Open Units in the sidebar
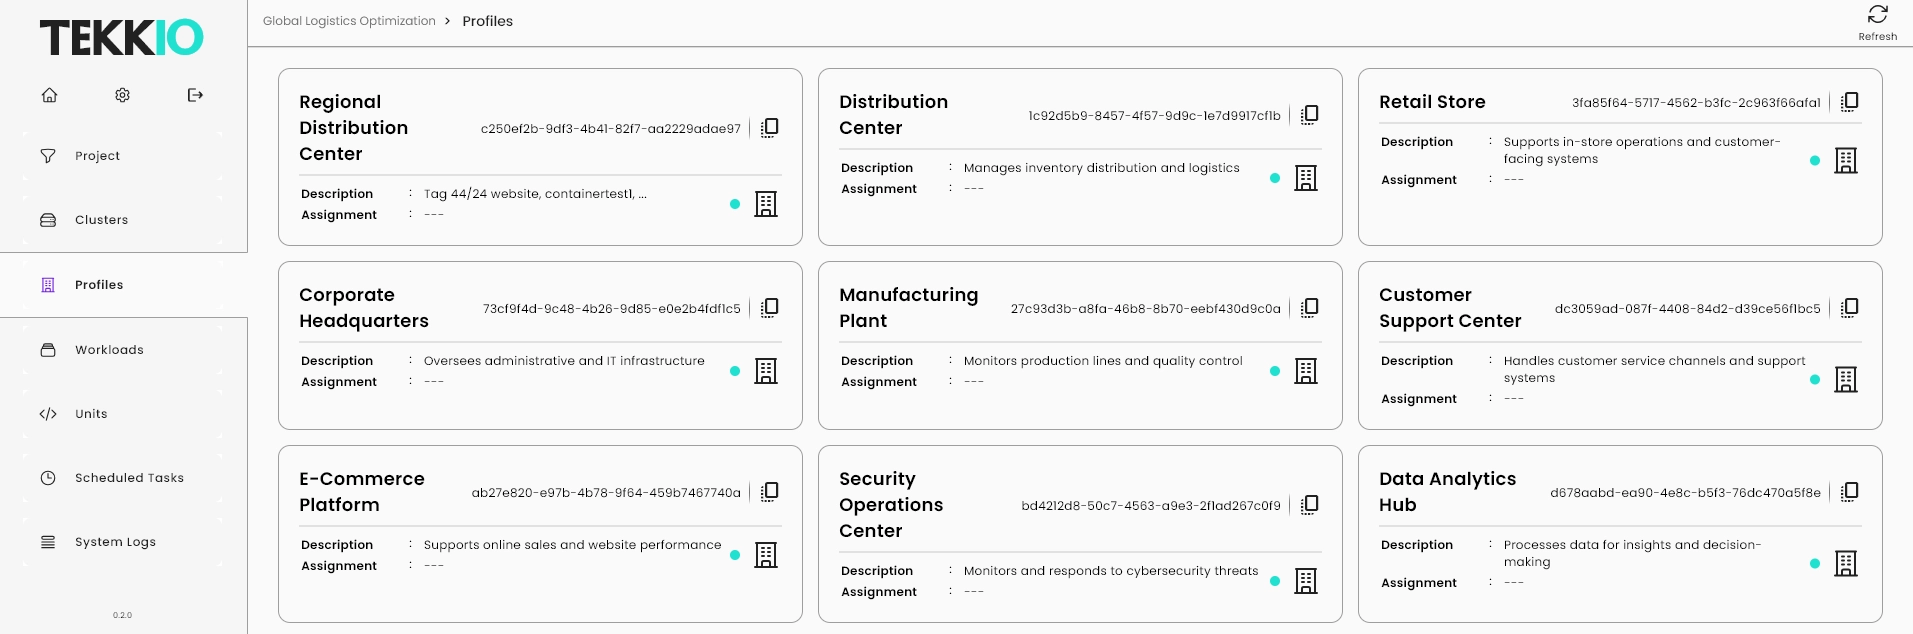The width and height of the screenshot is (1913, 634). tap(123, 414)
